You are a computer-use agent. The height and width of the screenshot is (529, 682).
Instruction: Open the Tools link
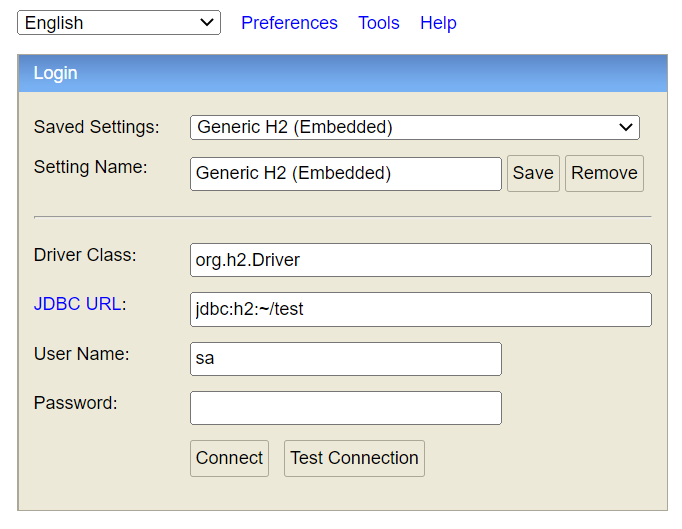pyautogui.click(x=379, y=23)
